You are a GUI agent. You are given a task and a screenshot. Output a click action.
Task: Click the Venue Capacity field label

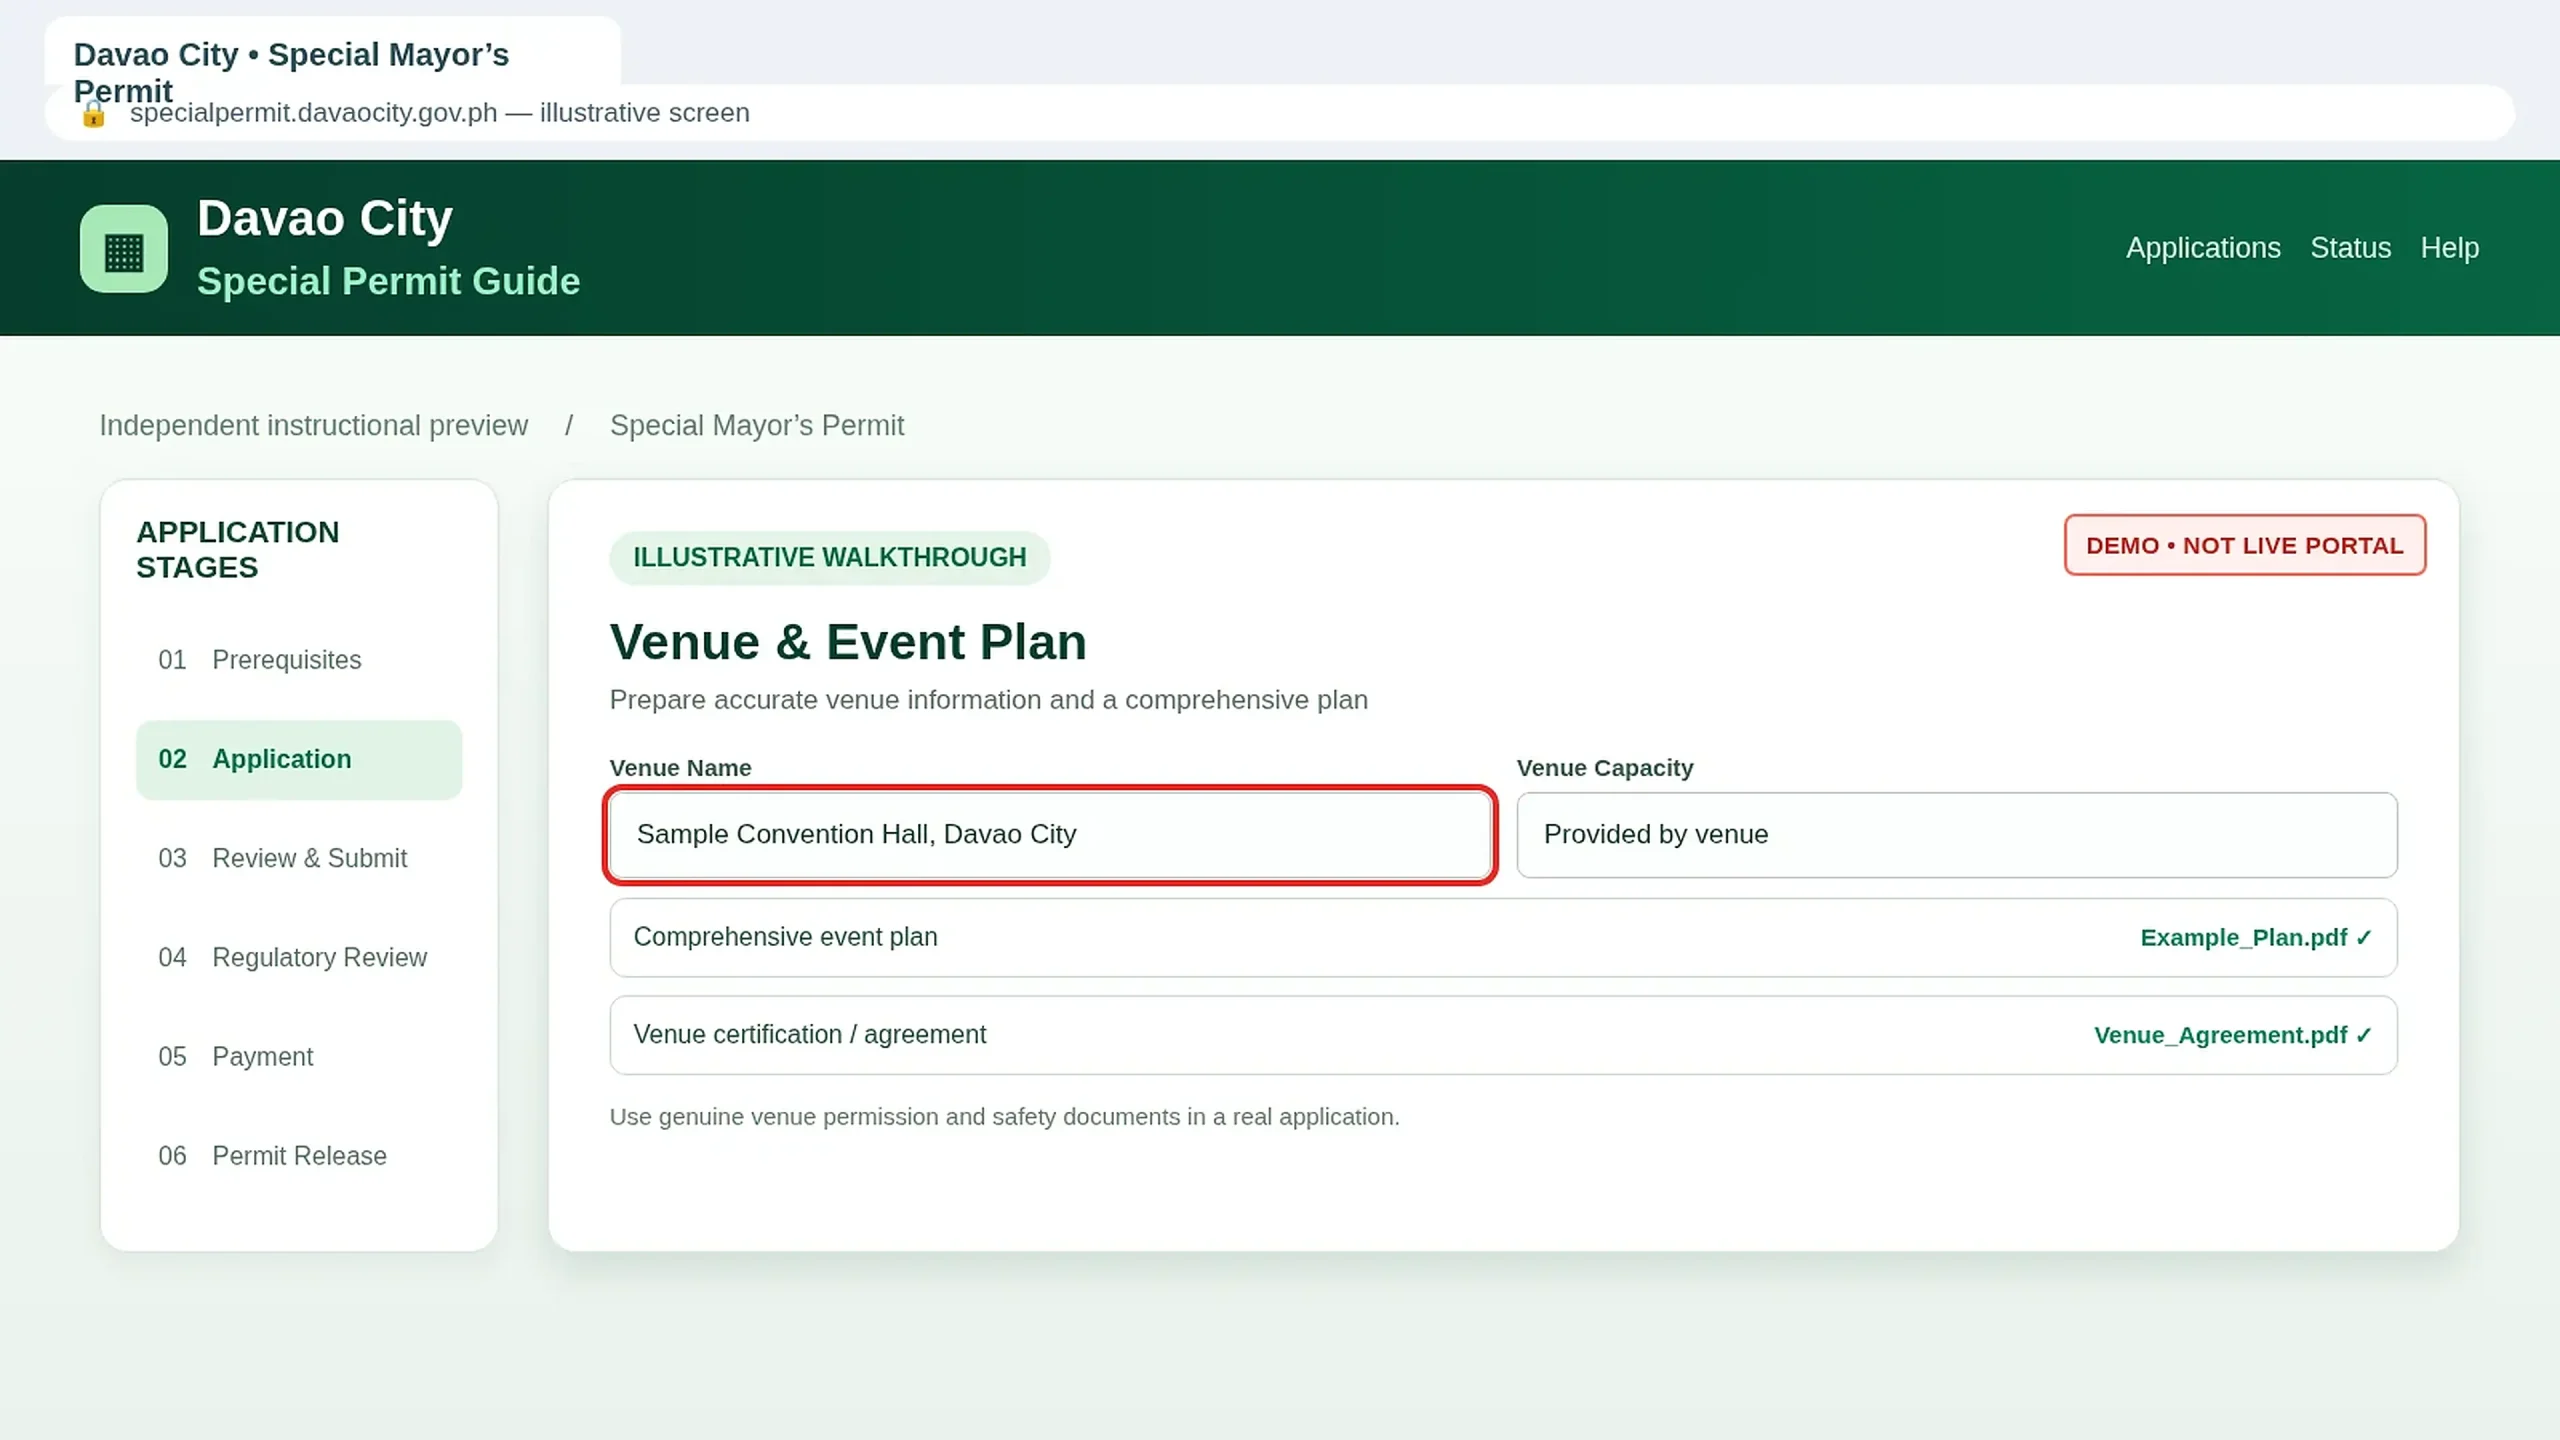pos(1604,768)
